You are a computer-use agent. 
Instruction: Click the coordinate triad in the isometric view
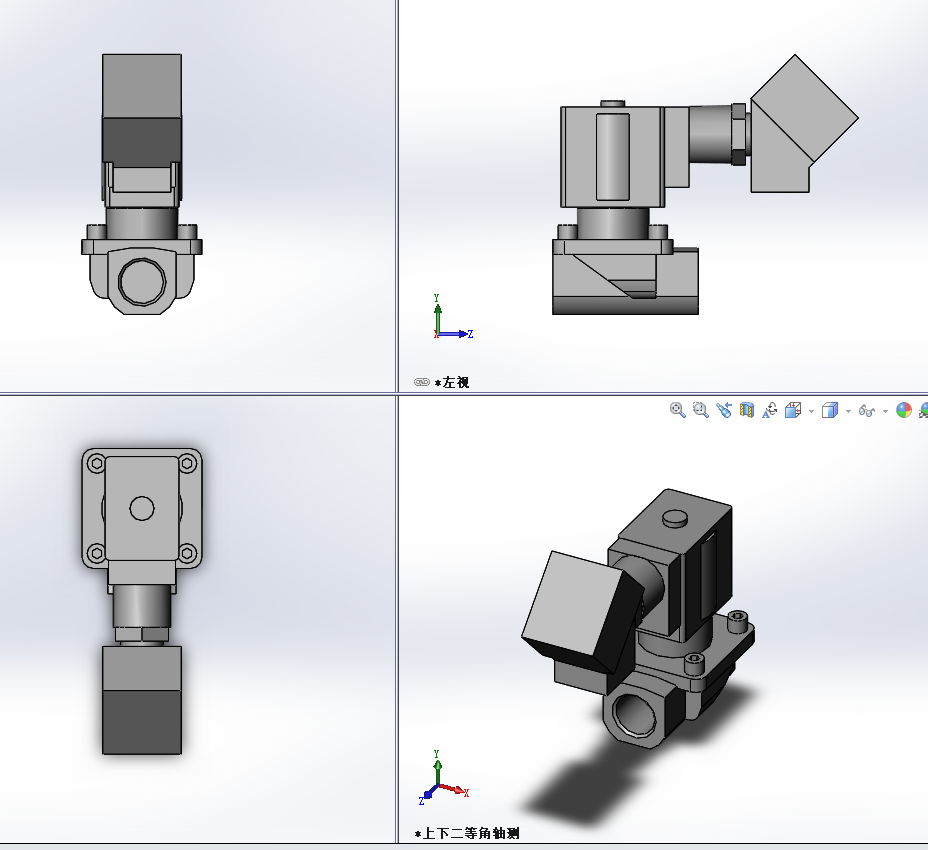pyautogui.click(x=444, y=778)
